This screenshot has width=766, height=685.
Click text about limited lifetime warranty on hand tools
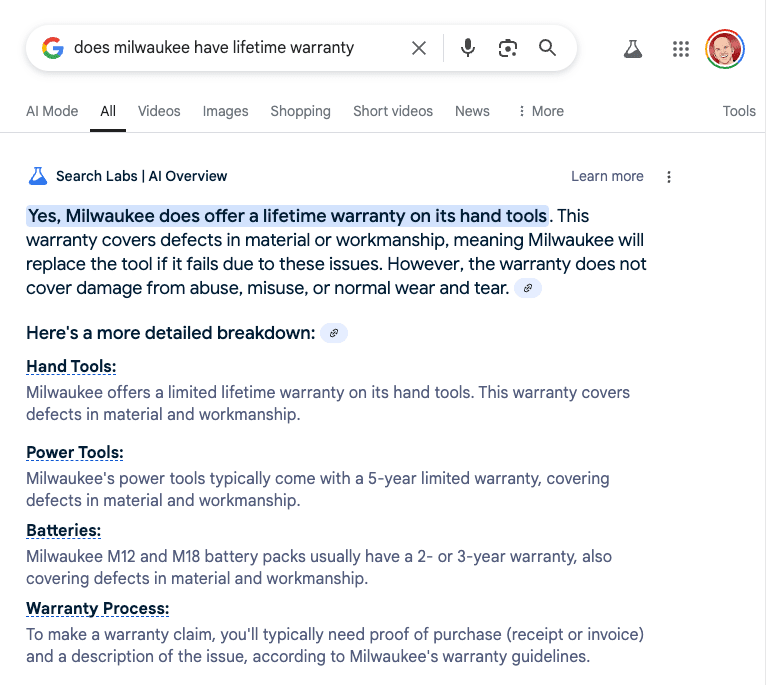328,404
